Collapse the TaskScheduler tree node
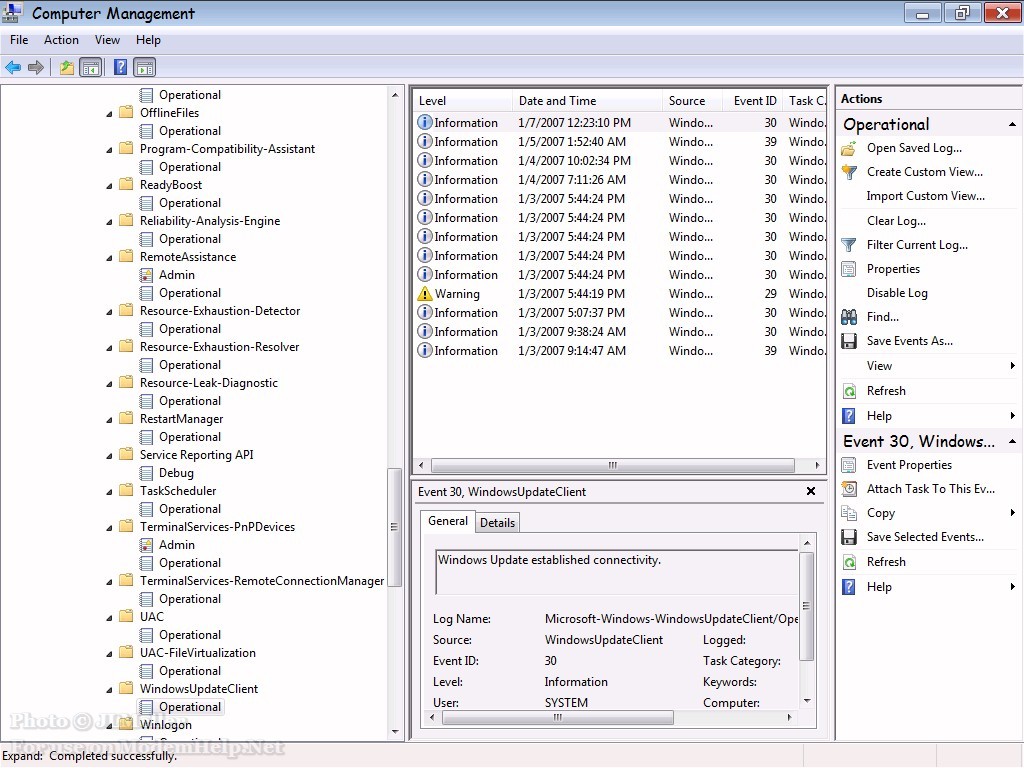 click(109, 491)
